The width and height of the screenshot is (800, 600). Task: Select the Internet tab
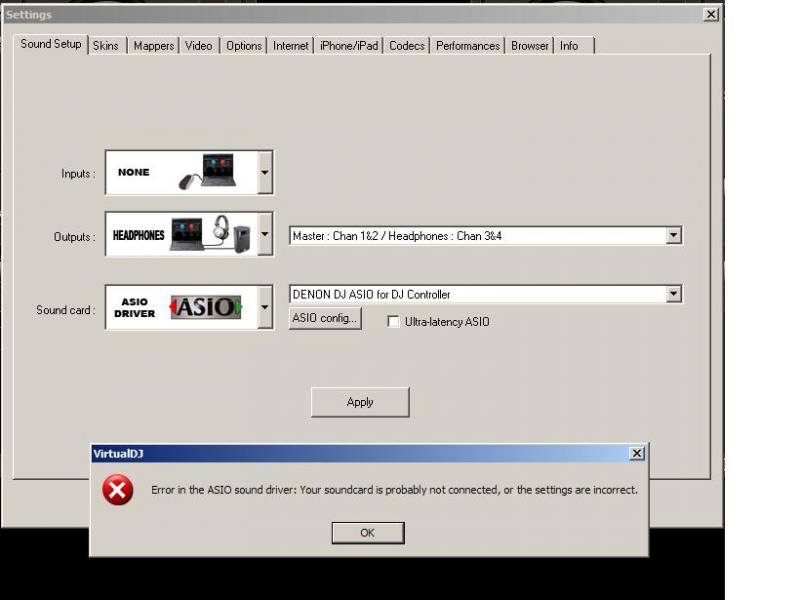tap(290, 46)
